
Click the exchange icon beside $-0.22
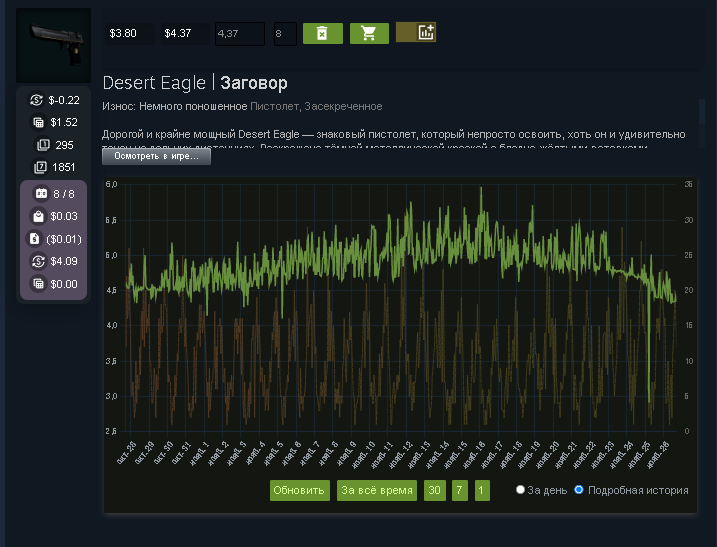click(37, 100)
